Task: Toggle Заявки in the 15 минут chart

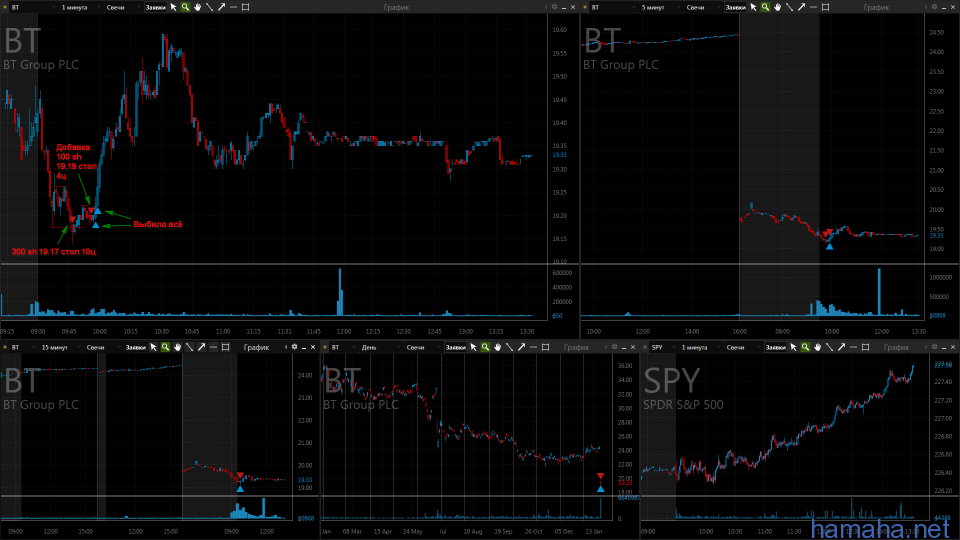Action: coord(136,347)
